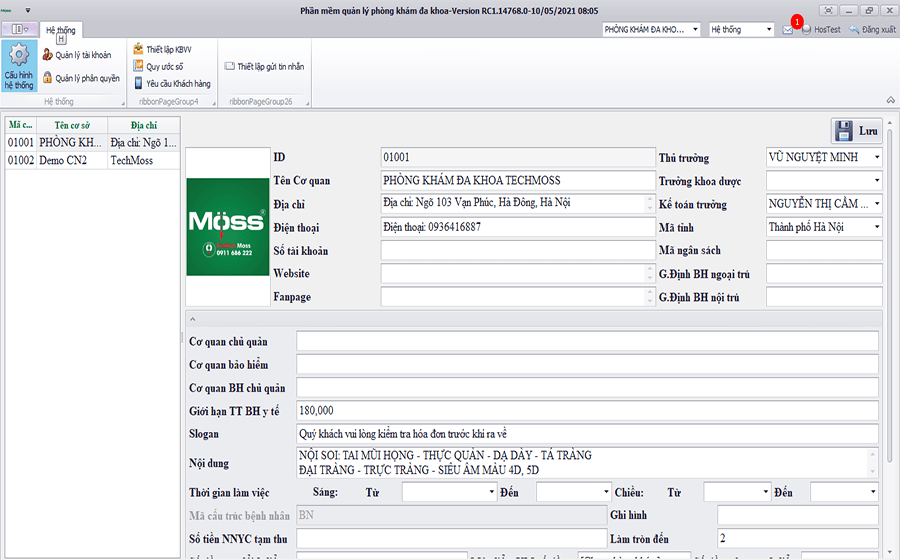Click the Slogan text field
This screenshot has height=560, width=900.
pos(587,434)
